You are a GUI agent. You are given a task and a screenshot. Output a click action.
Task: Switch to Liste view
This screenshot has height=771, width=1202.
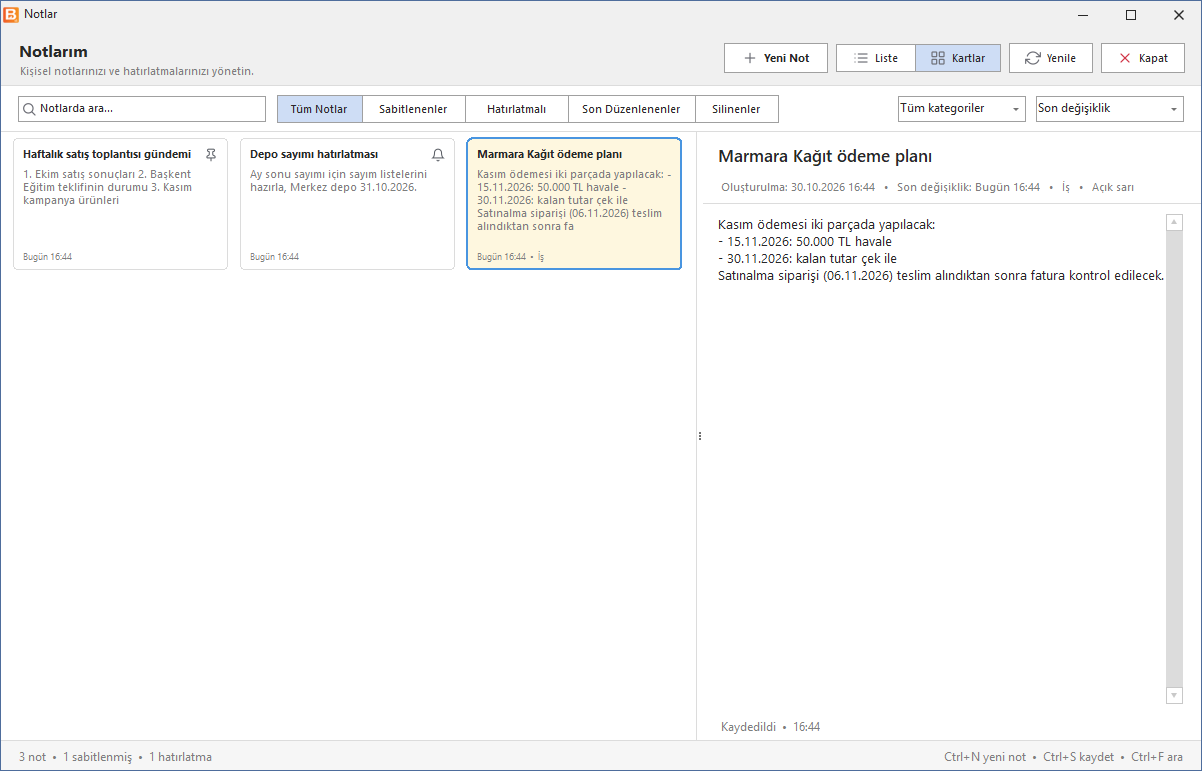[x=876, y=58]
